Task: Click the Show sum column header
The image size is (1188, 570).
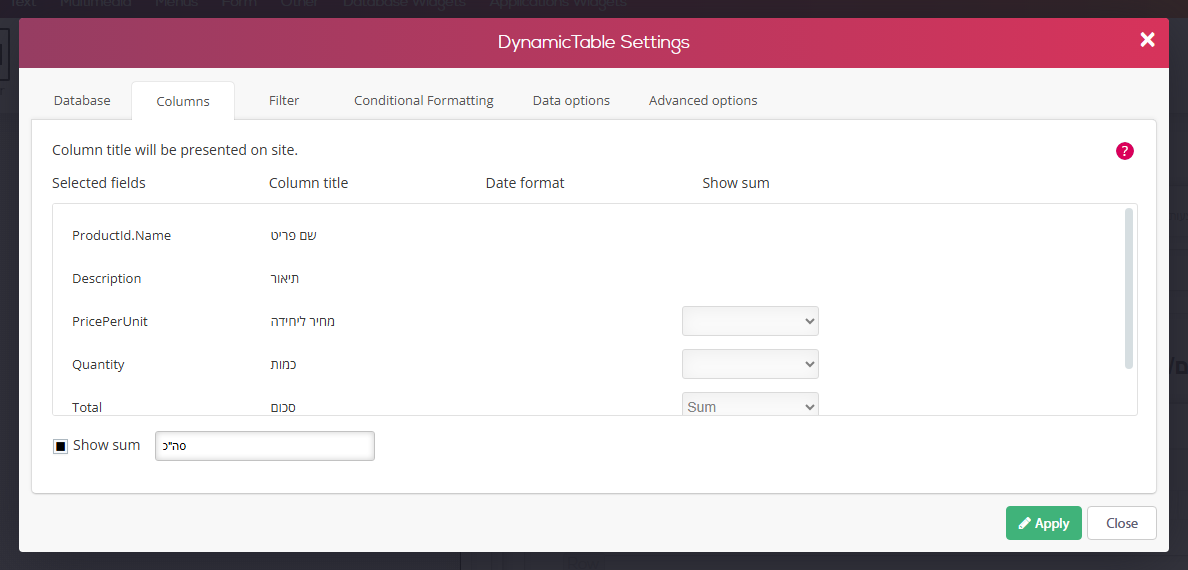Action: click(x=736, y=183)
